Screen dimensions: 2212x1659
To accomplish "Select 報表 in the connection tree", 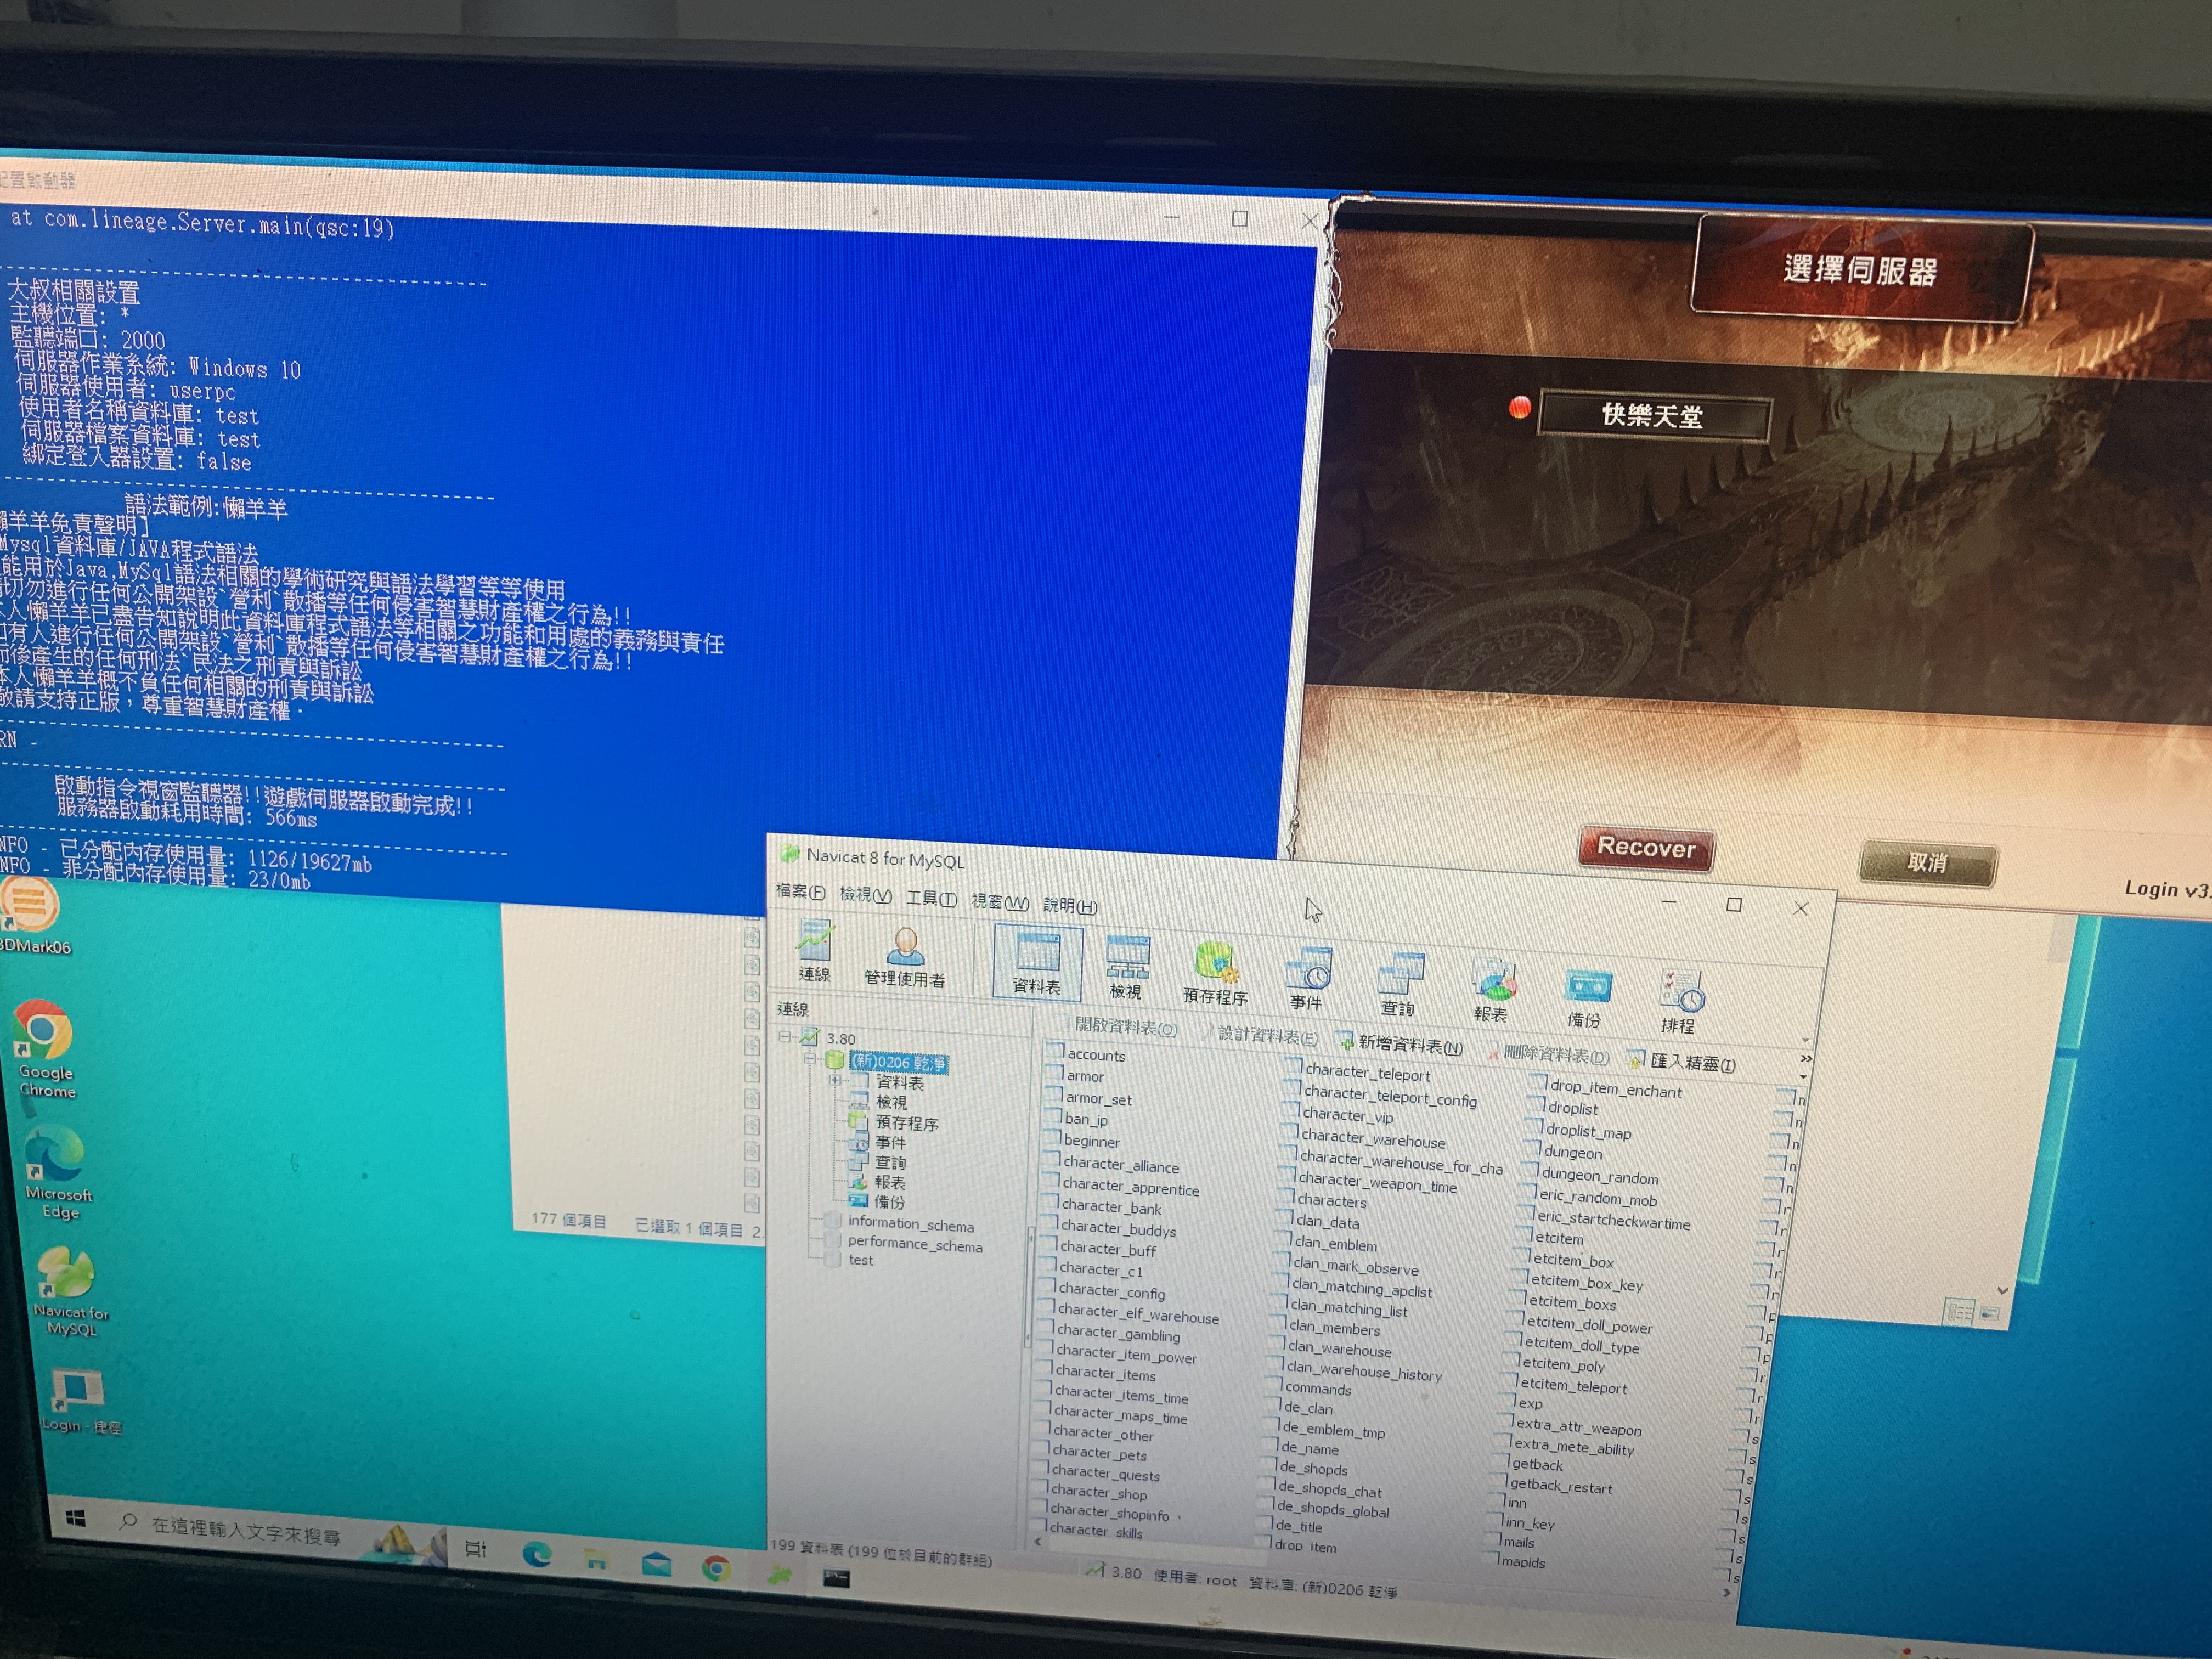I will click(x=889, y=1182).
